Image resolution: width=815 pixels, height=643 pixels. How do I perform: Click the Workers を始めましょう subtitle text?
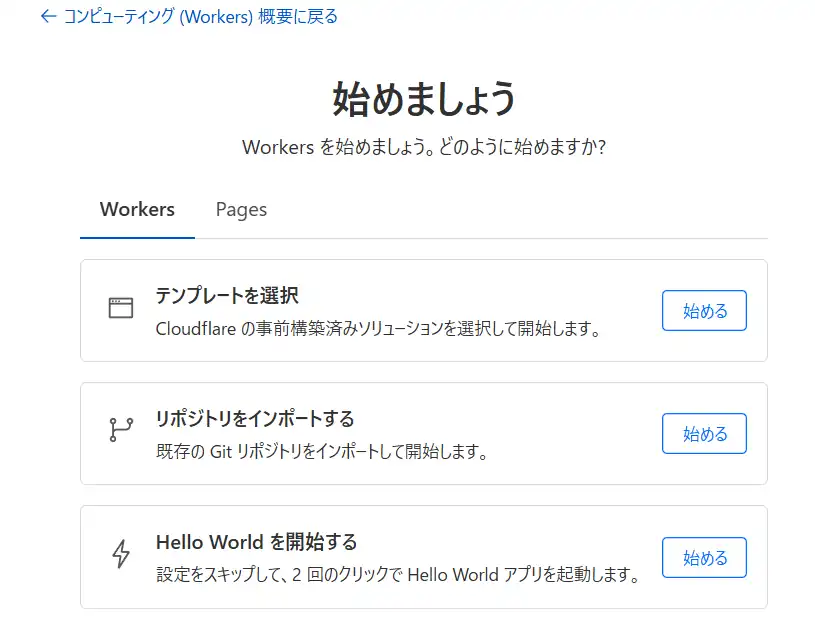[x=424, y=147]
